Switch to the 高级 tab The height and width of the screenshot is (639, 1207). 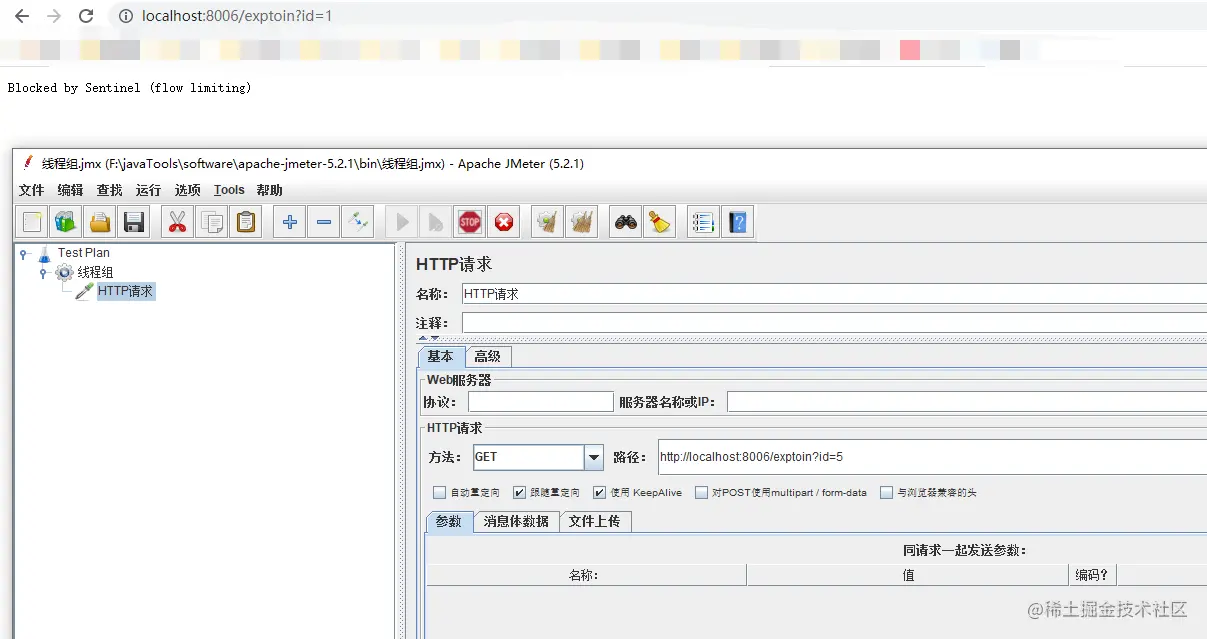click(x=488, y=357)
